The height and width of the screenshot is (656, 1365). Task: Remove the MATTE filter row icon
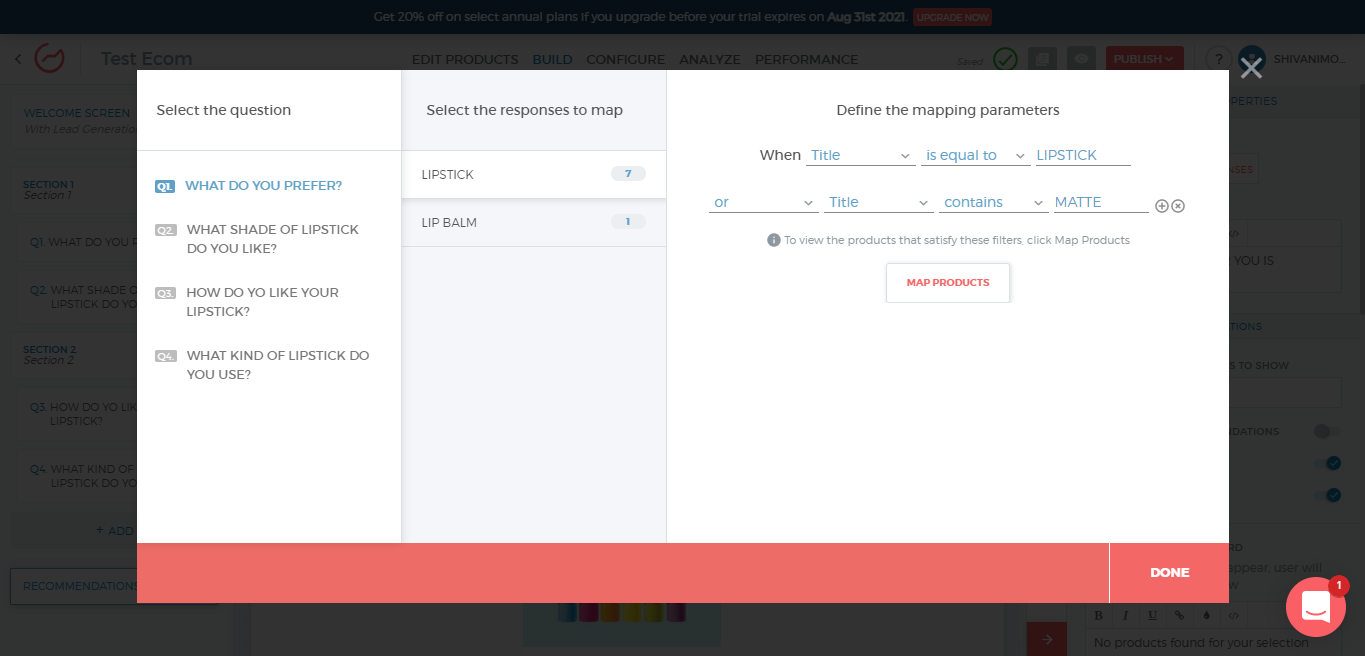1178,206
